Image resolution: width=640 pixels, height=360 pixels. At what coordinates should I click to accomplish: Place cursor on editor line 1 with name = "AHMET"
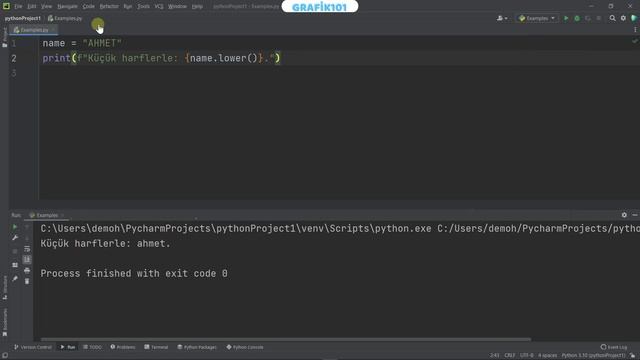click(82, 43)
